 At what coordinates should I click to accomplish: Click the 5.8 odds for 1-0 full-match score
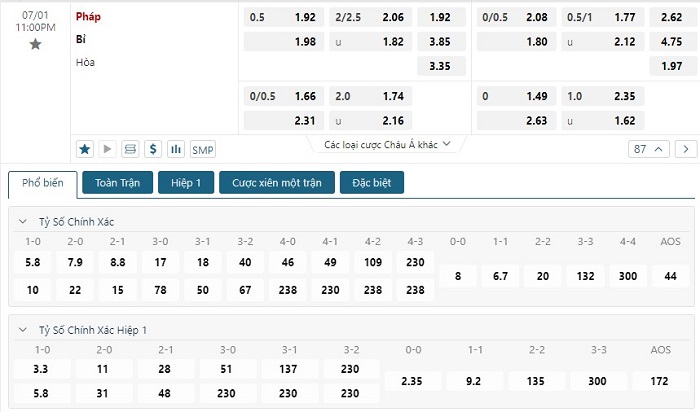(x=32, y=262)
